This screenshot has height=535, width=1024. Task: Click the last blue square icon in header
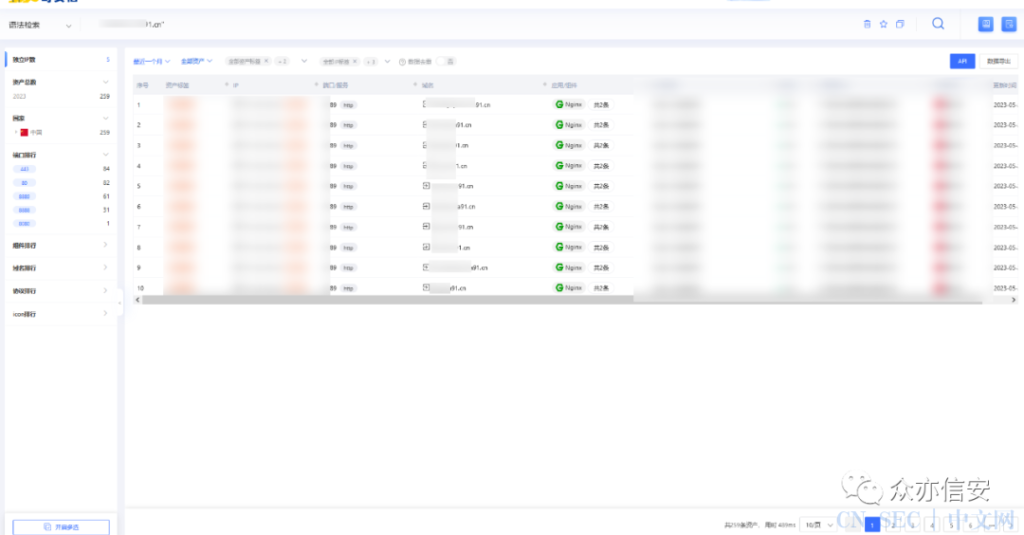pos(1009,24)
